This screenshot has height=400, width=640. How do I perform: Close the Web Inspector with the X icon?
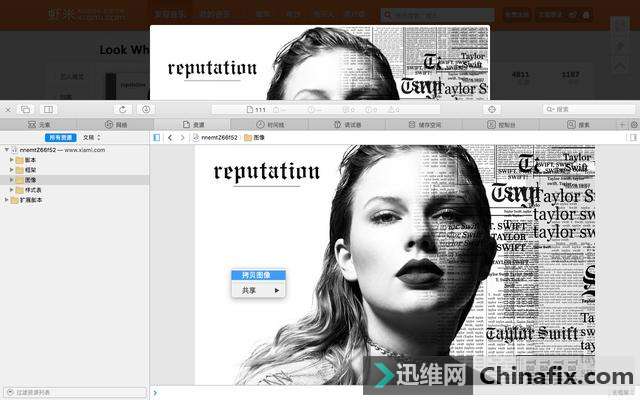pyautogui.click(x=8, y=109)
